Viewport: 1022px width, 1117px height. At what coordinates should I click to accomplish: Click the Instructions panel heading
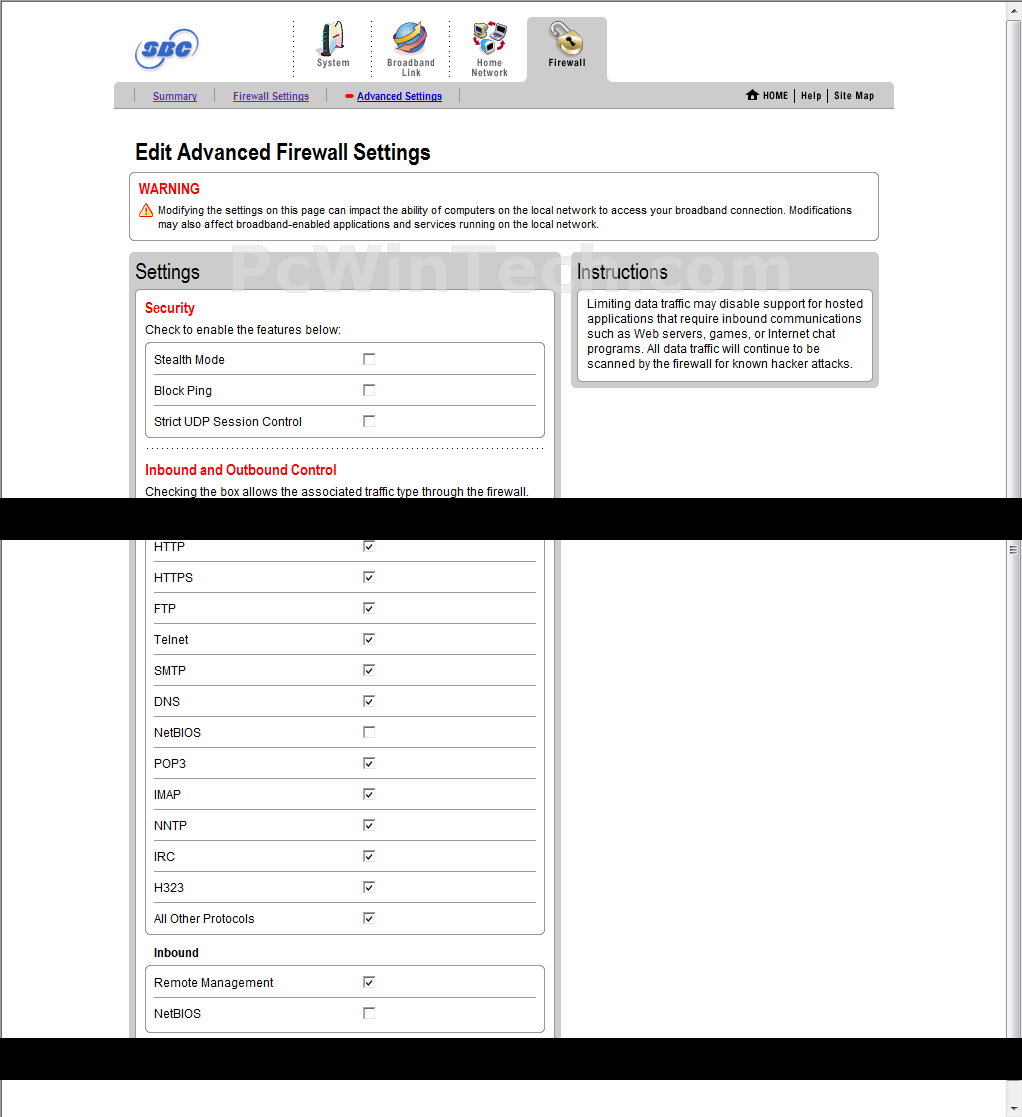pos(622,272)
